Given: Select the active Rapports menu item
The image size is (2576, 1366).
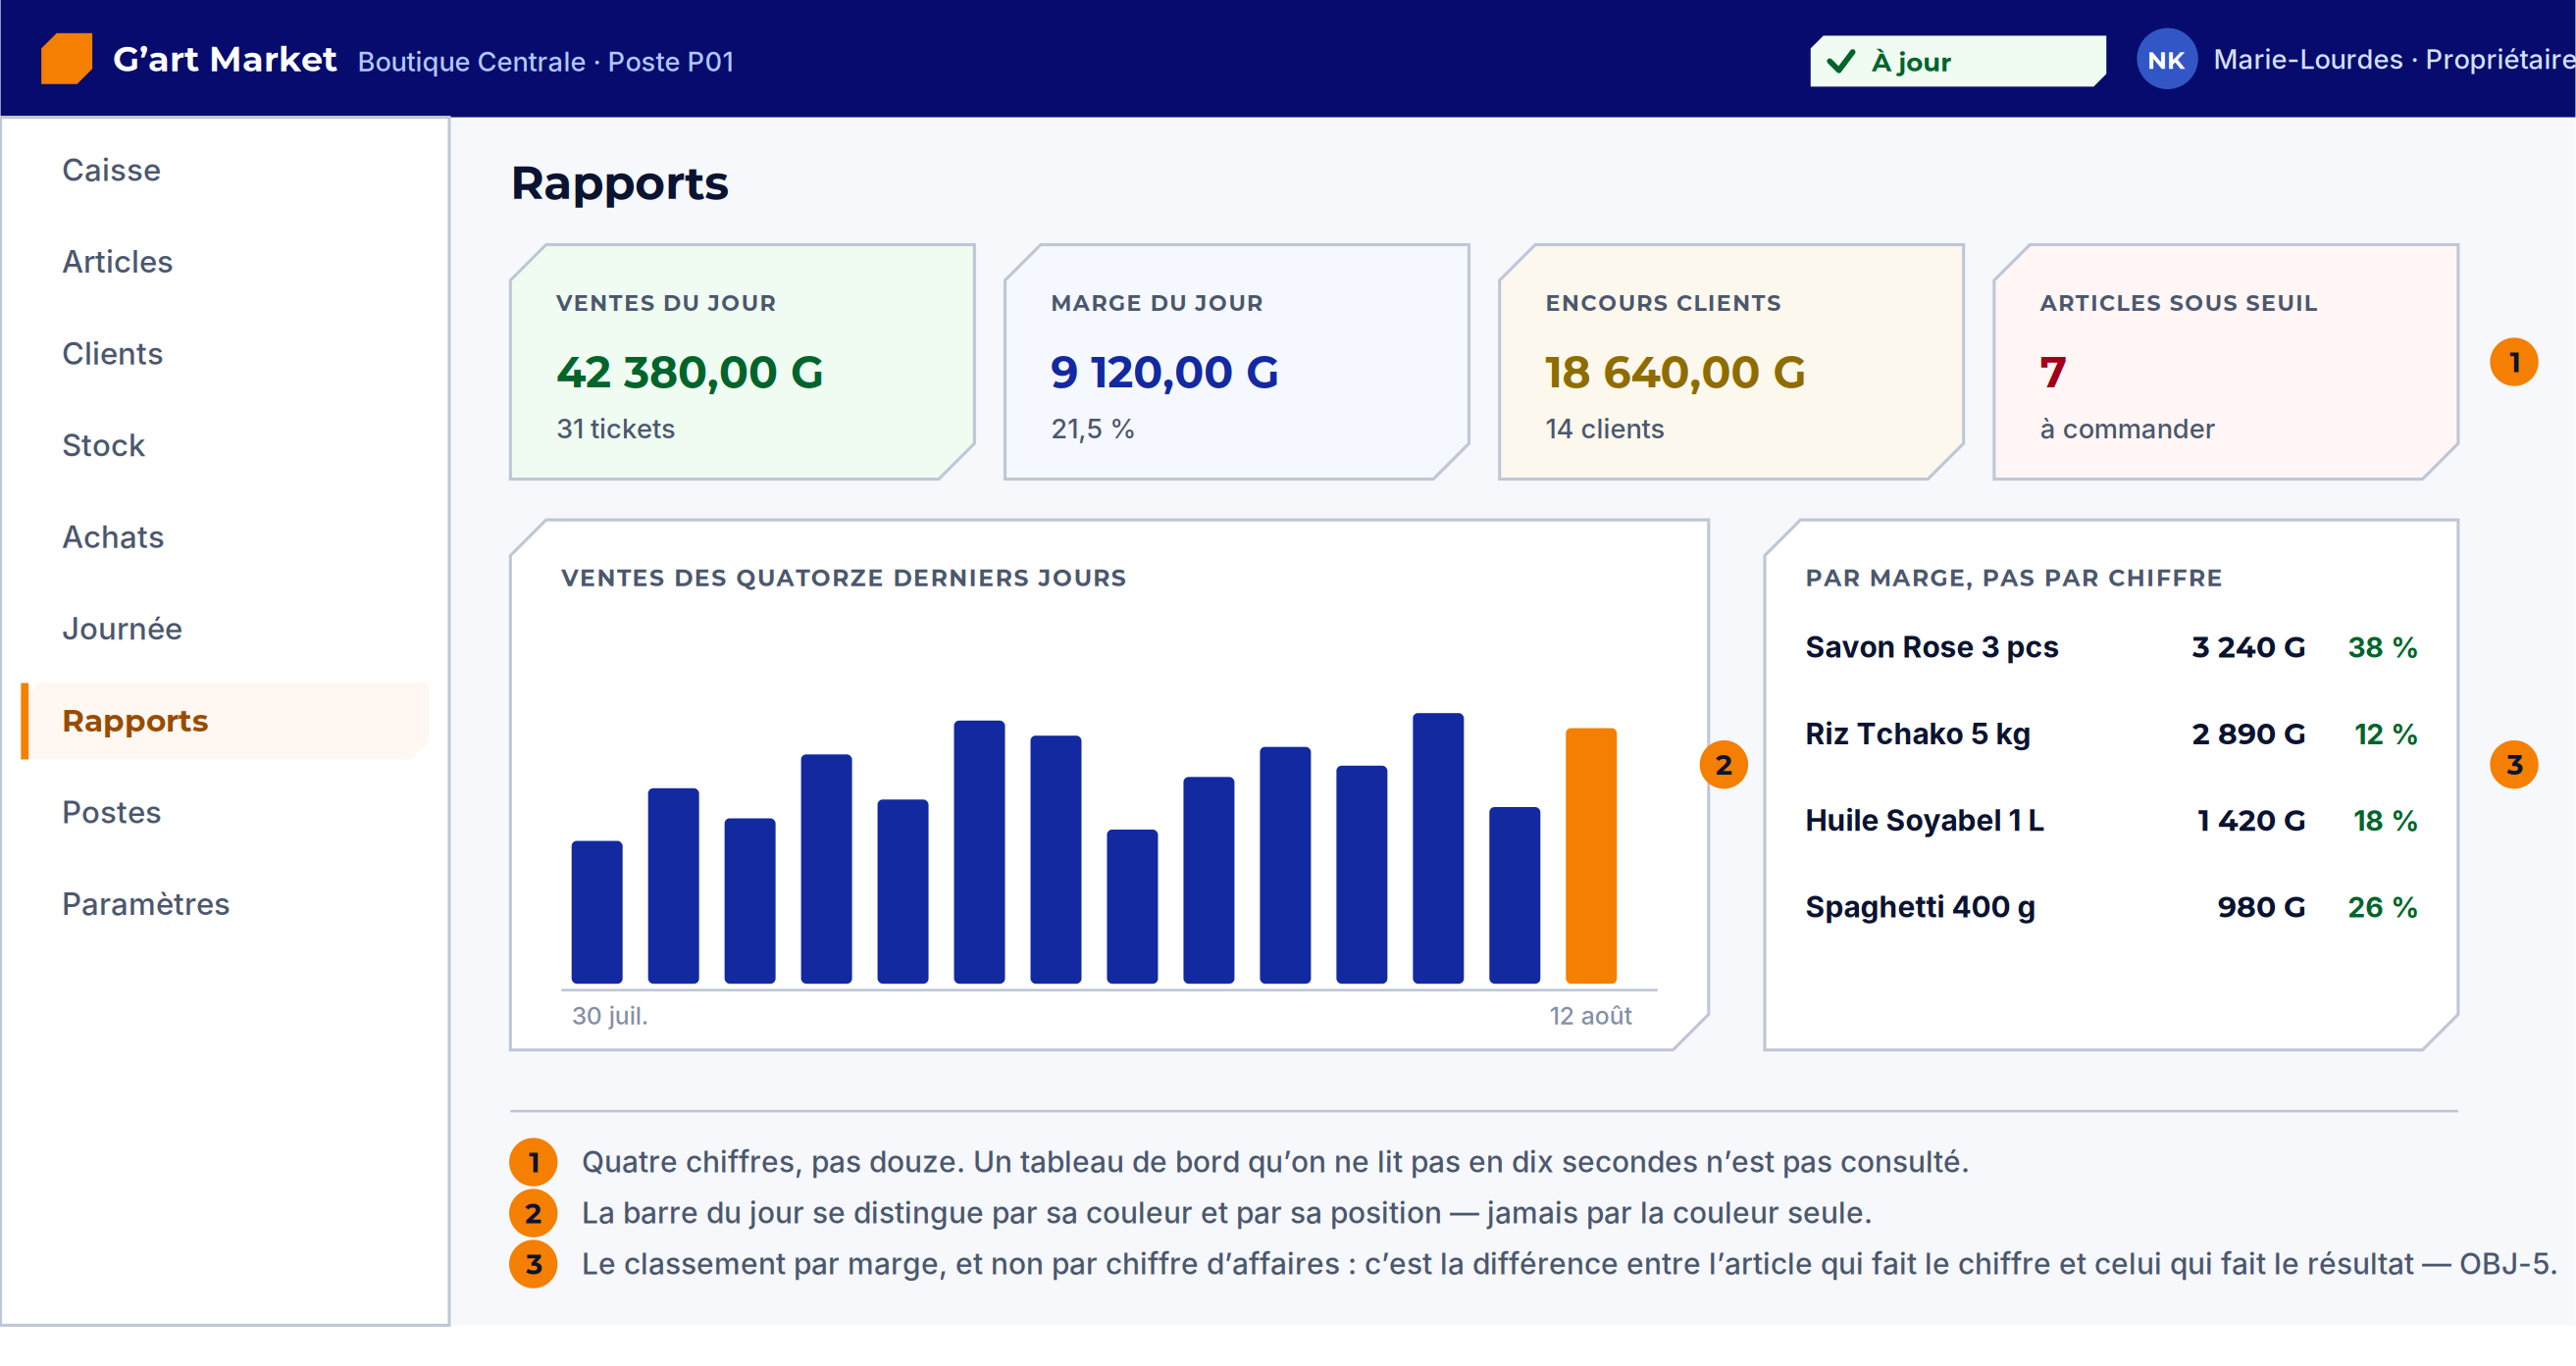Looking at the screenshot, I should pyautogui.click(x=225, y=721).
